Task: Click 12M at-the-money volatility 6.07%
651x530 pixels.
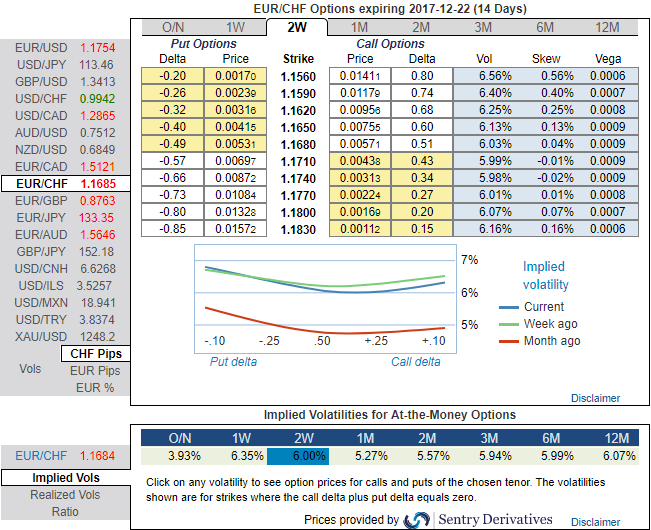Action: 619,456
